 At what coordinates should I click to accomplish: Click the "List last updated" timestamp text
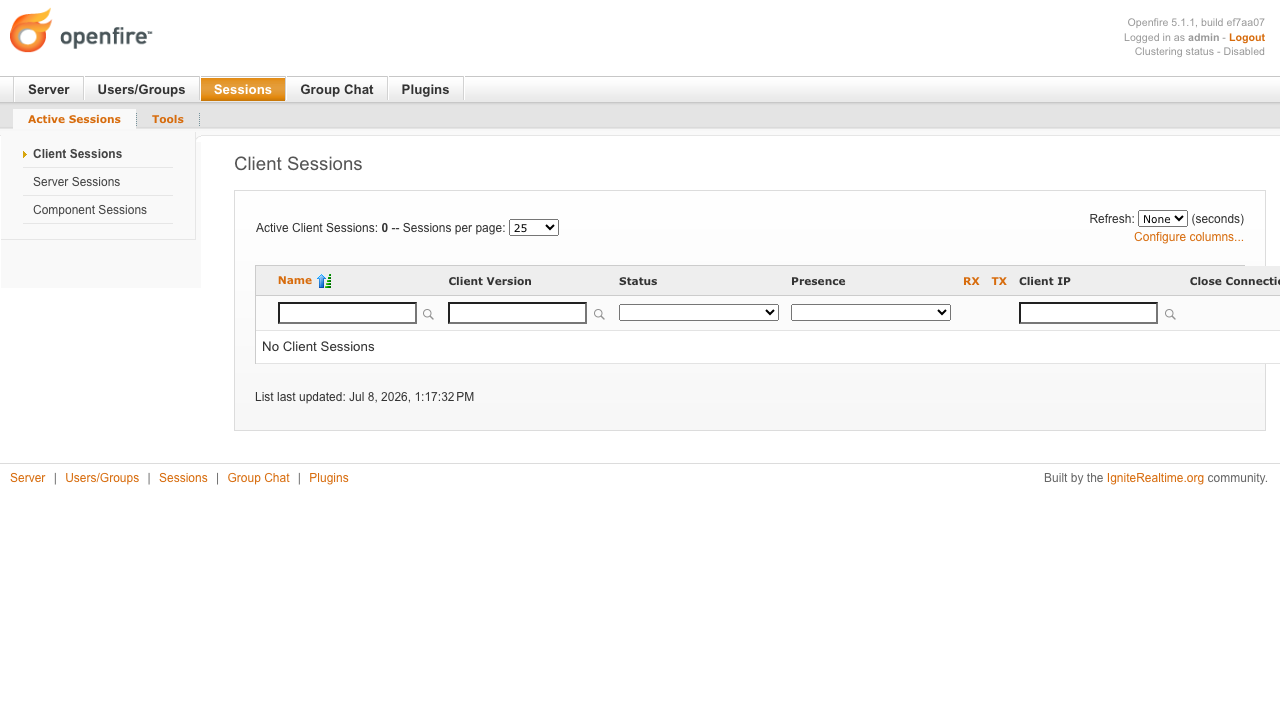click(x=365, y=397)
